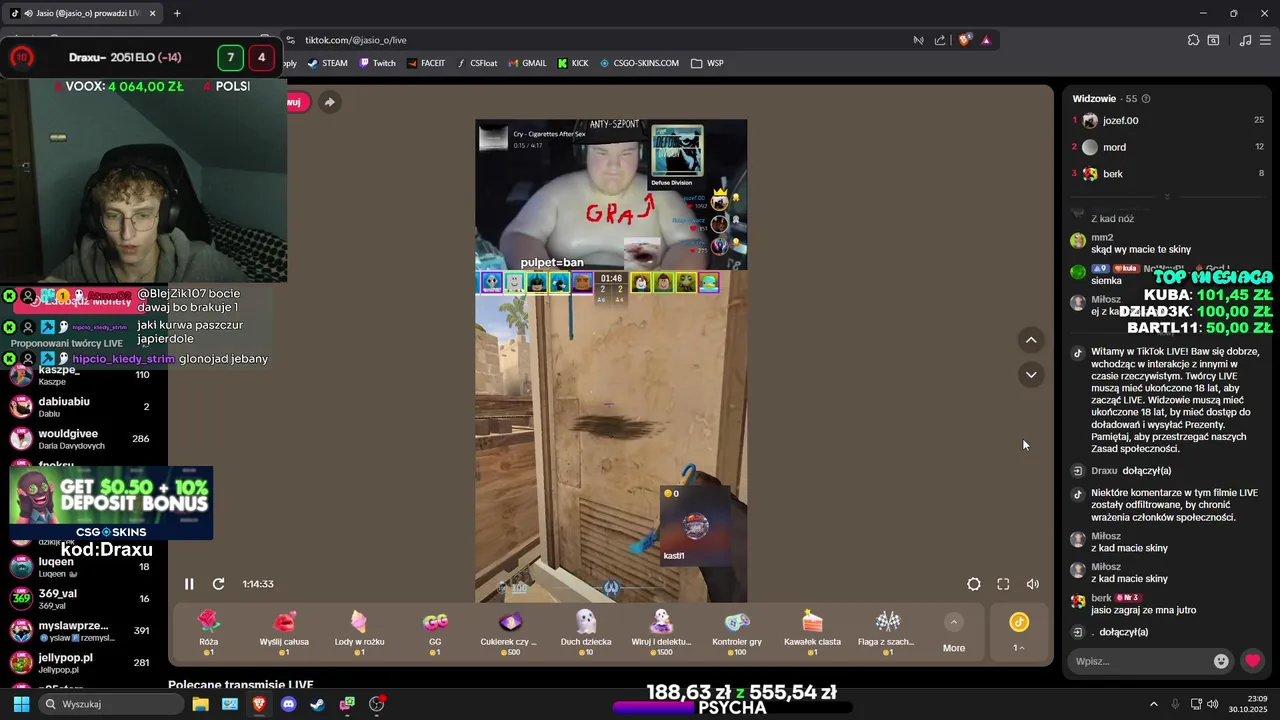Expand more gifts with More chevron
The width and height of the screenshot is (1280, 720).
[954, 632]
